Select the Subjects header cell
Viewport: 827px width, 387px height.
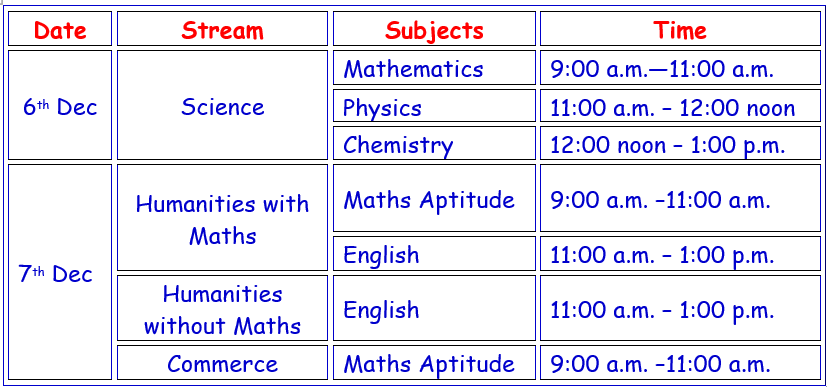click(434, 28)
